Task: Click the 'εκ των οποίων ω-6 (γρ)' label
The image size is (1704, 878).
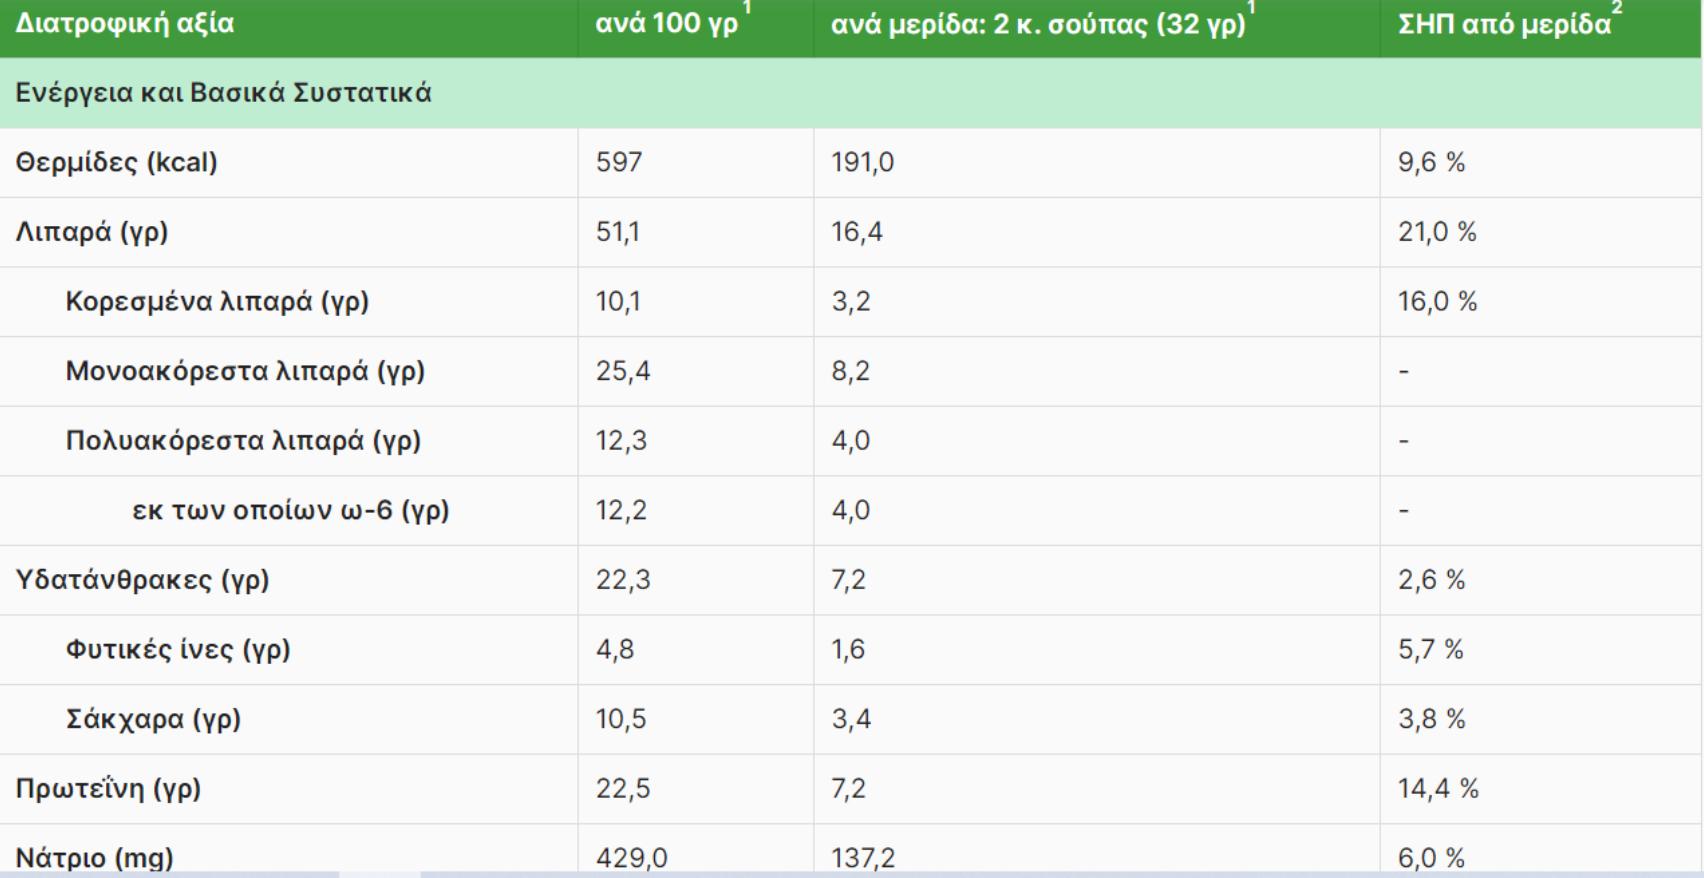Action: coord(290,510)
